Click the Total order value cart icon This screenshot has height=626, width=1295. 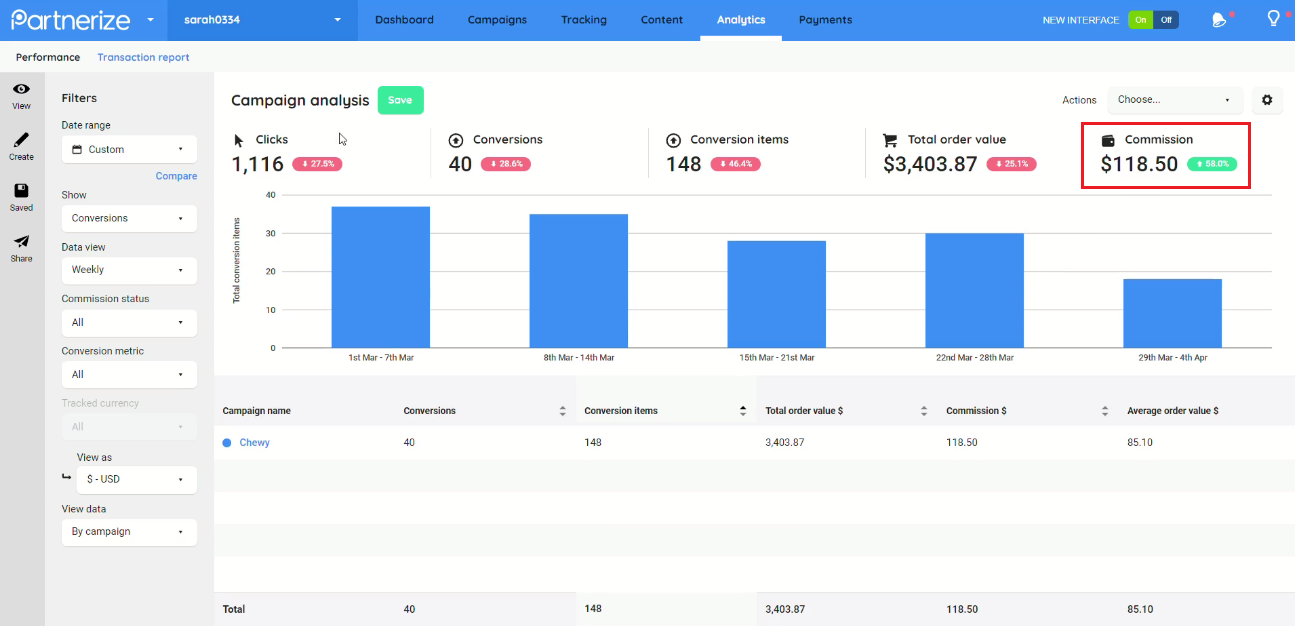[x=890, y=140]
